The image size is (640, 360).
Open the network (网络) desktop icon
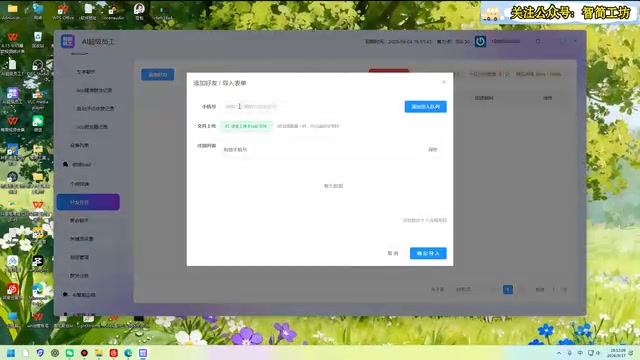coord(38,11)
